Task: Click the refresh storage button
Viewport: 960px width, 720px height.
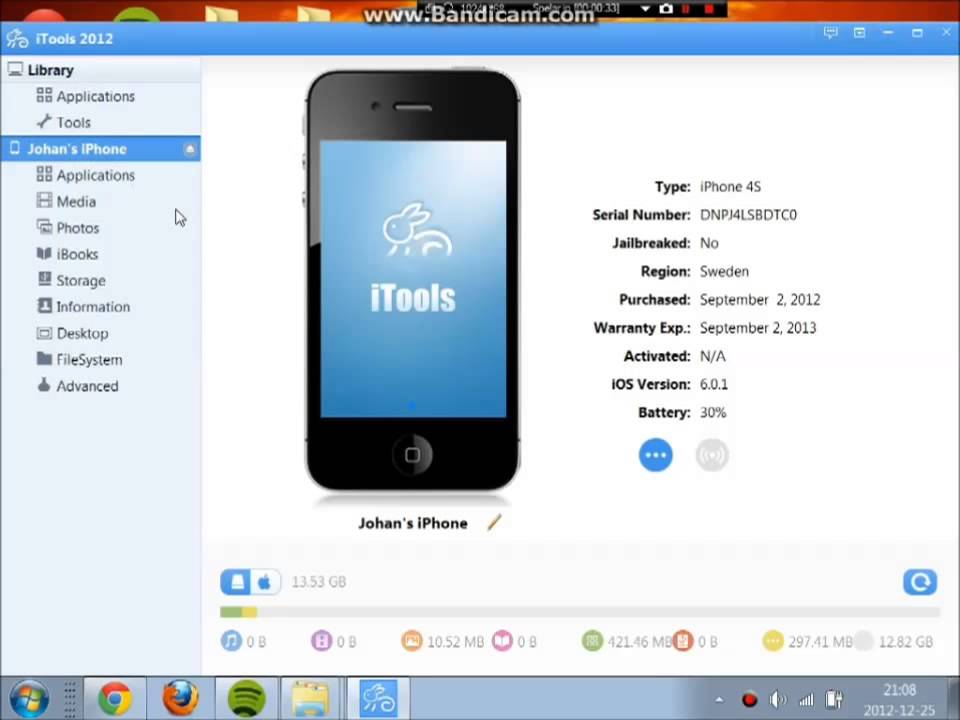Action: [x=920, y=582]
